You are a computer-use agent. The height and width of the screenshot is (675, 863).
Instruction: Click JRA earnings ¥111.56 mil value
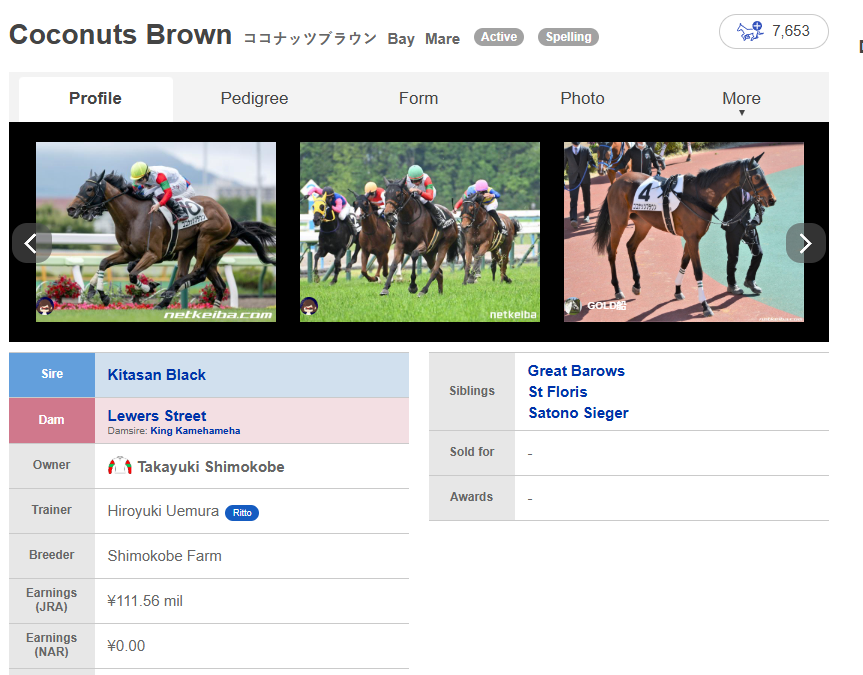click(x=145, y=601)
